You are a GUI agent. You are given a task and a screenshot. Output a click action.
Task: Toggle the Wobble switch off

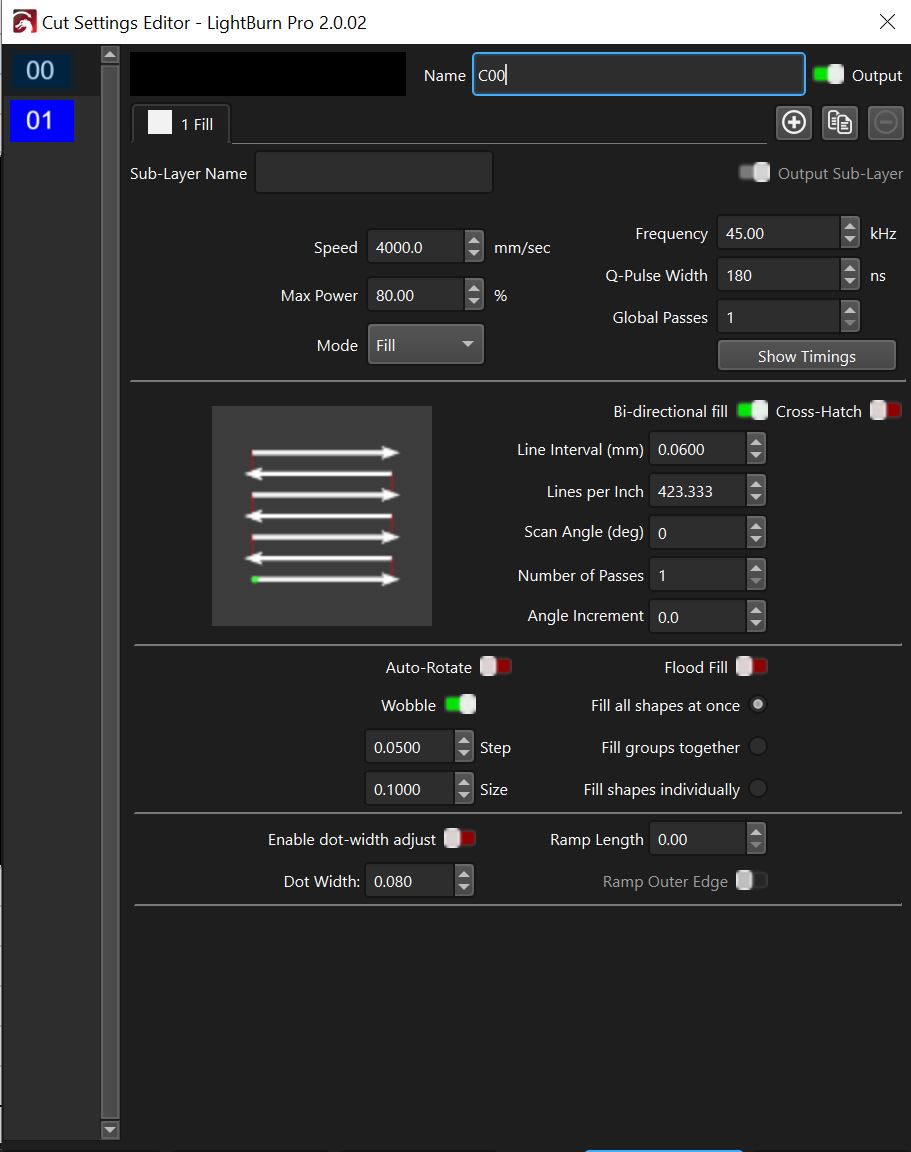tap(461, 705)
